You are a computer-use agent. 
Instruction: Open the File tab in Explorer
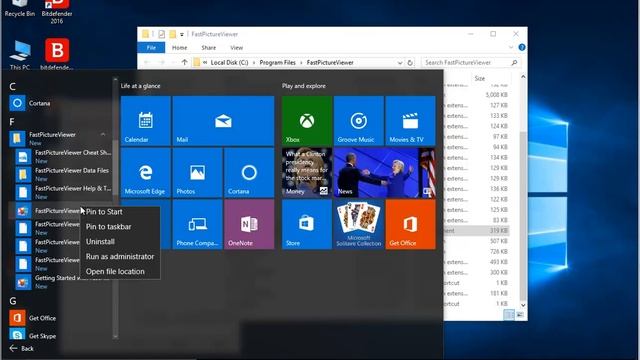click(151, 48)
